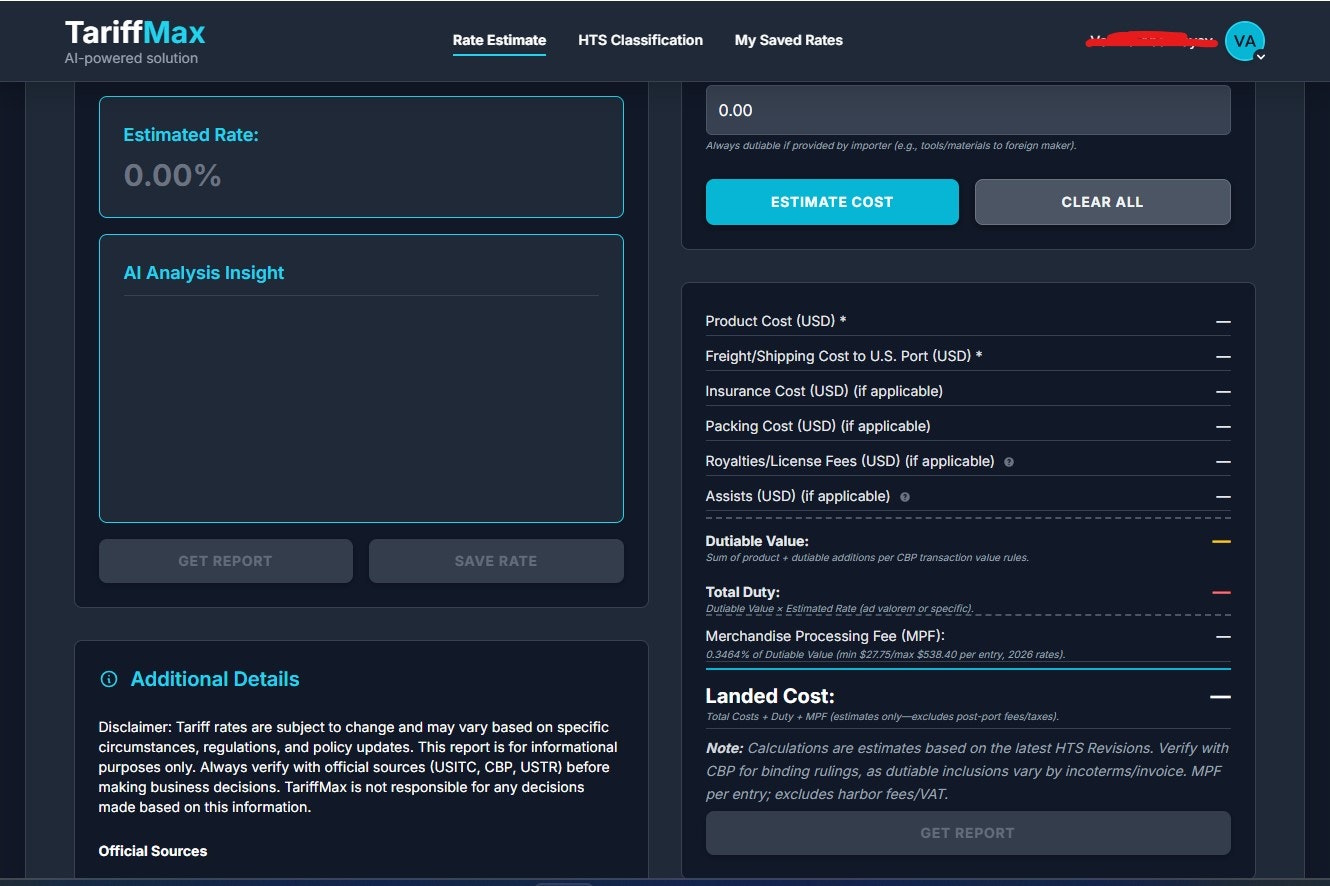Screen dimensions: 1330x886
Task: Click the help icon next to Assists field
Action: pyautogui.click(x=904, y=496)
